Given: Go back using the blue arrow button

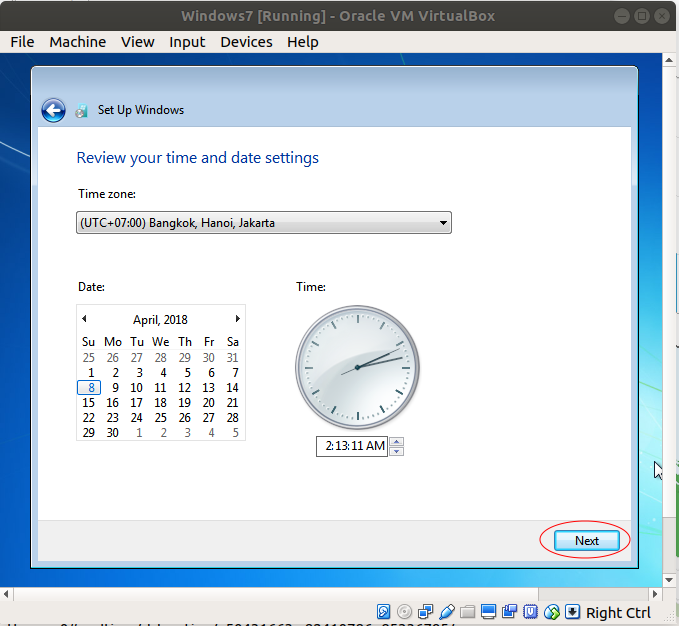Looking at the screenshot, I should coord(53,110).
